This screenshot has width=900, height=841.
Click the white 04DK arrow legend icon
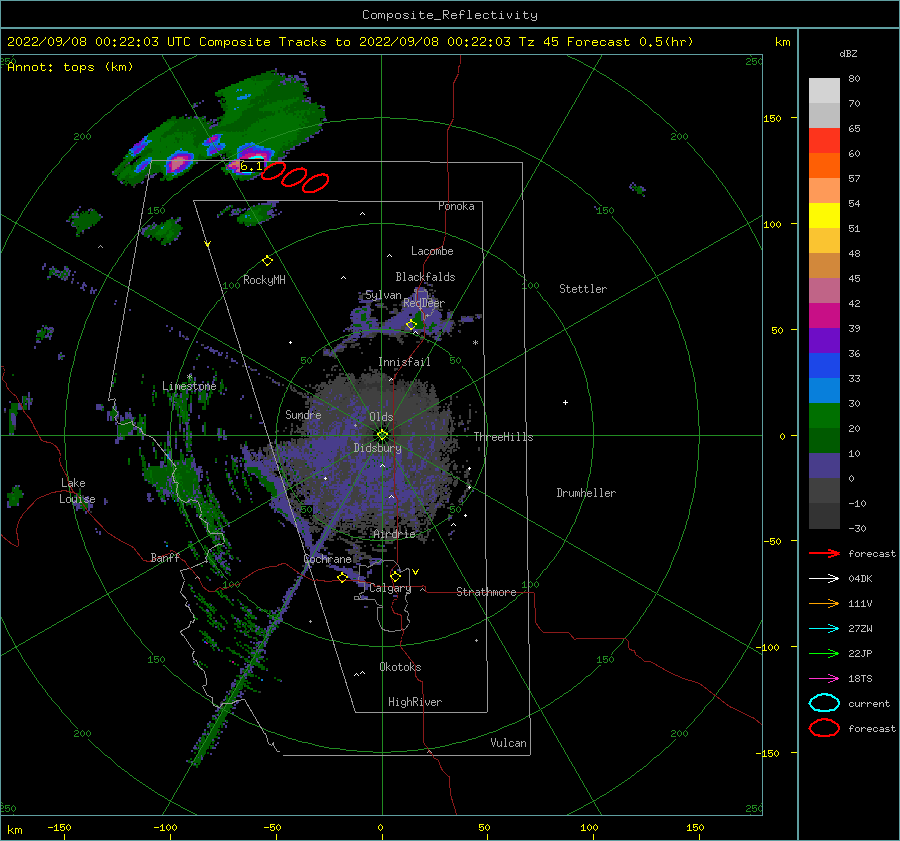coord(824,579)
